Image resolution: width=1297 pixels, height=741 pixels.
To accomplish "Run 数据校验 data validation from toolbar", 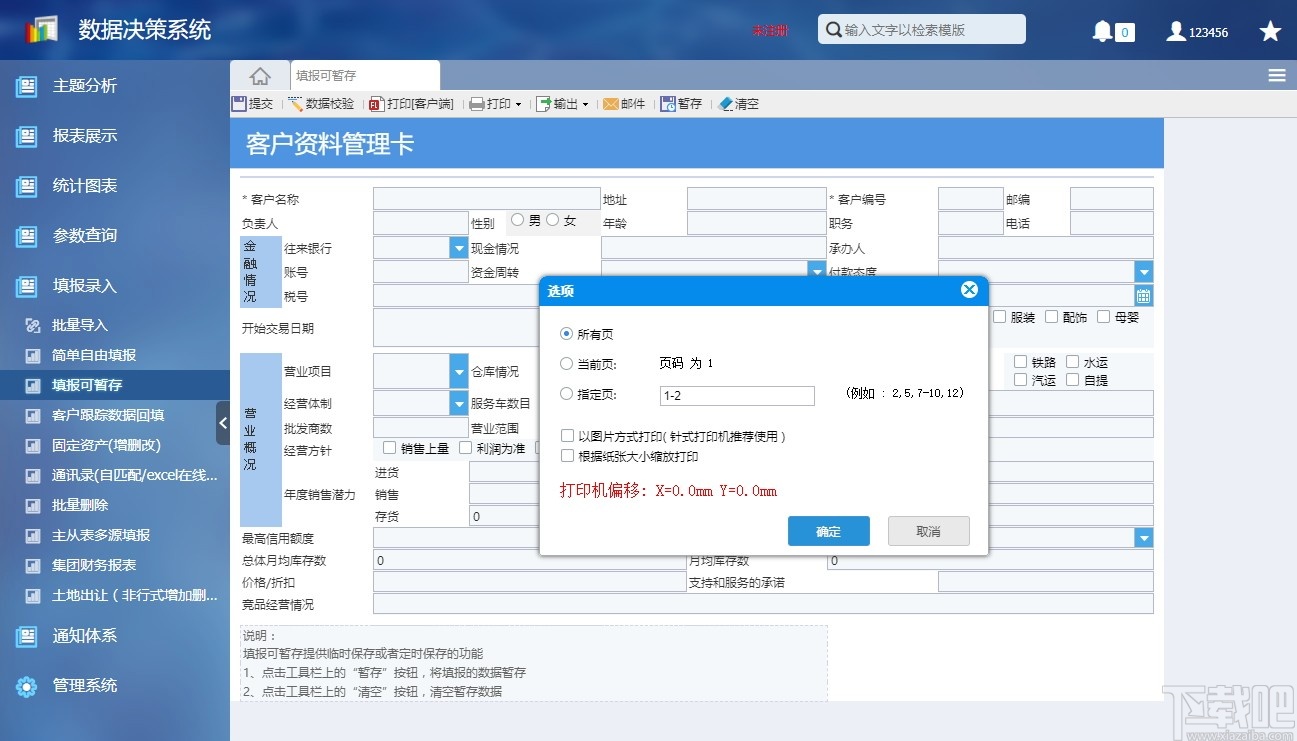I will pyautogui.click(x=320, y=102).
